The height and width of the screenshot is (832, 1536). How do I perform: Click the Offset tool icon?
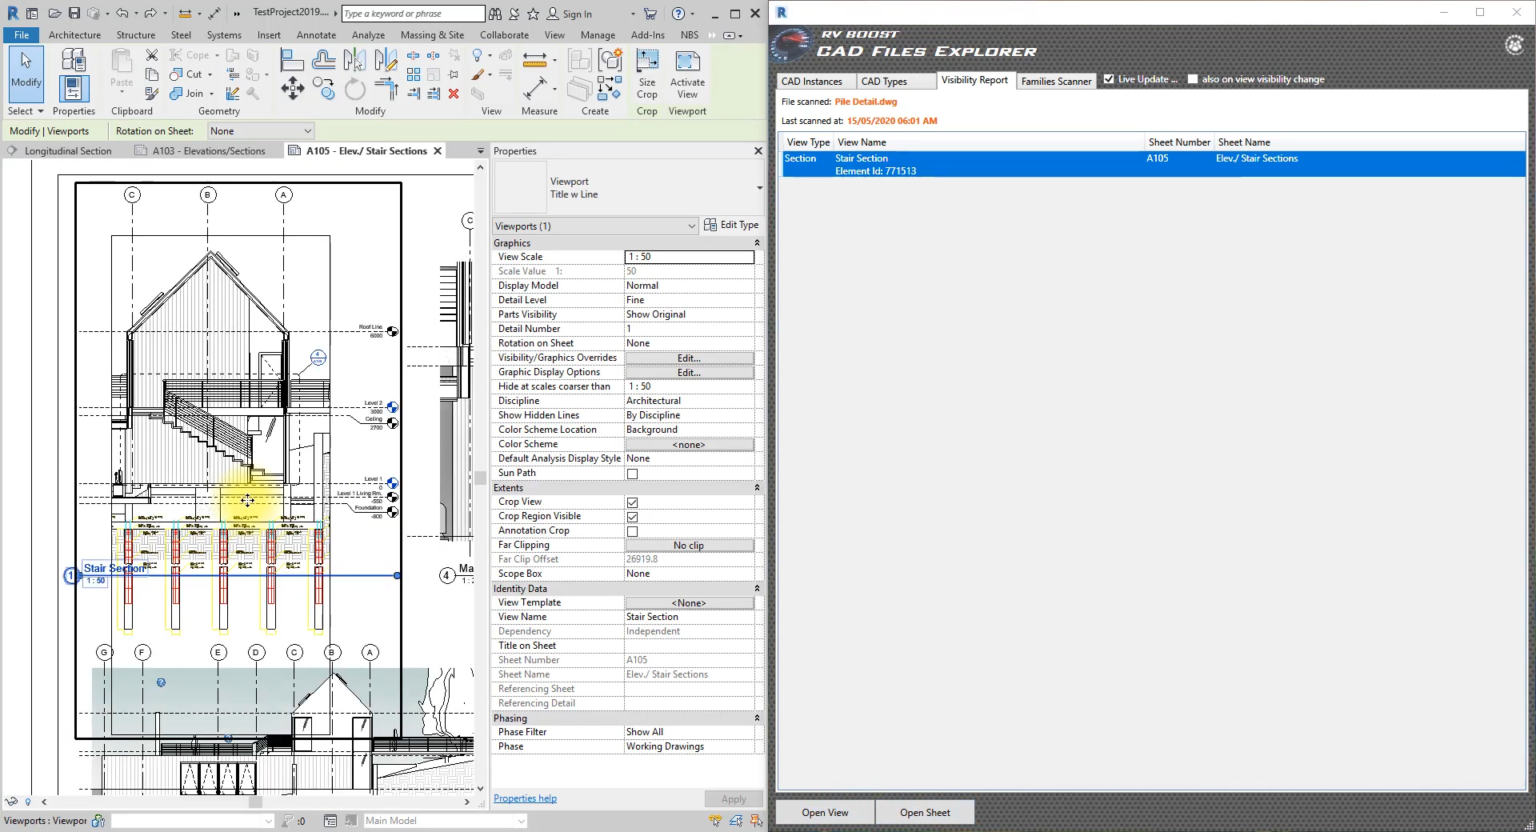[323, 60]
